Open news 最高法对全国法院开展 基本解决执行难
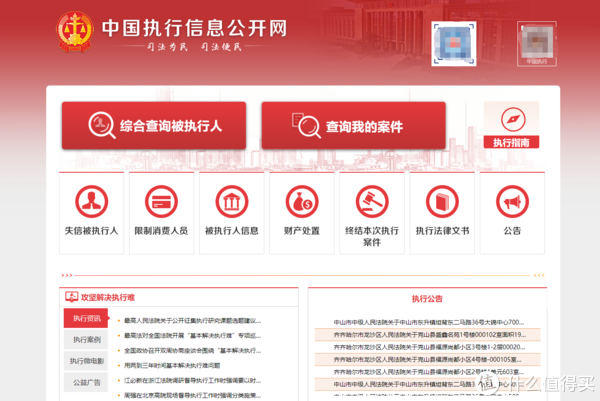This screenshot has height=401, width=600. click(192, 336)
